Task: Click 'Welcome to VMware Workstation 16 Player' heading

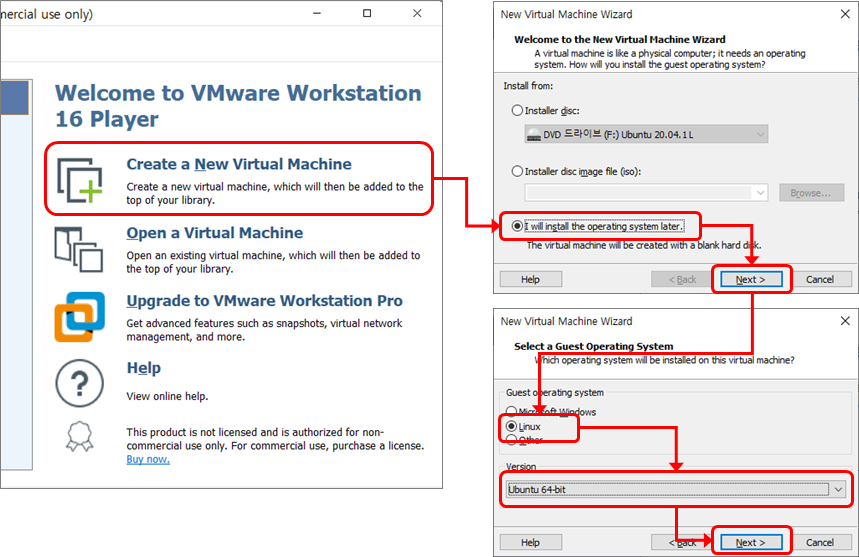Action: point(238,106)
